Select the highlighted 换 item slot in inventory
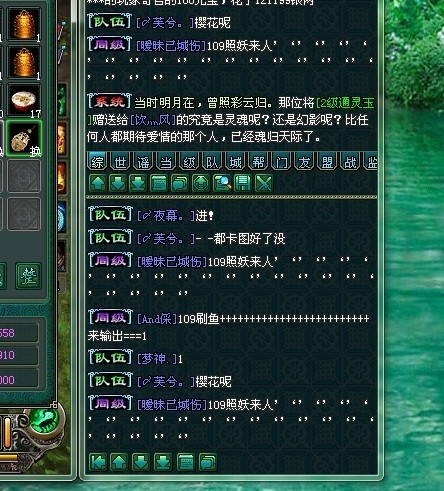 (24, 139)
